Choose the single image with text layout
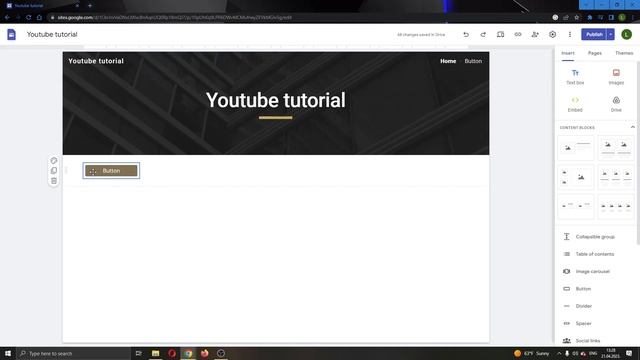Image resolution: width=640 pixels, height=360 pixels. [x=576, y=148]
